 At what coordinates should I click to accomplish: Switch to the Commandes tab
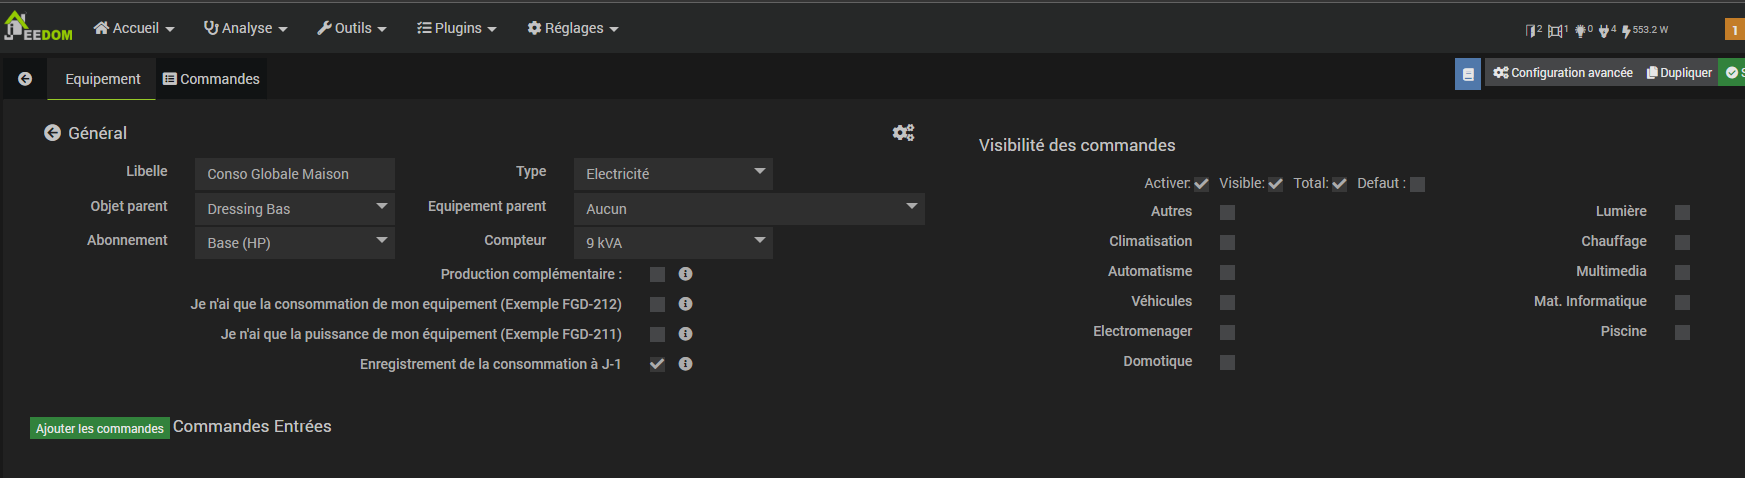click(211, 79)
